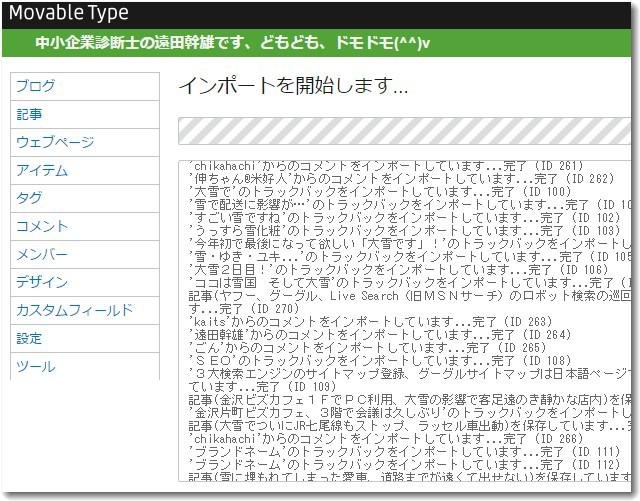Open the 記事 sidebar menu
The width and height of the screenshot is (640, 501).
(85, 114)
